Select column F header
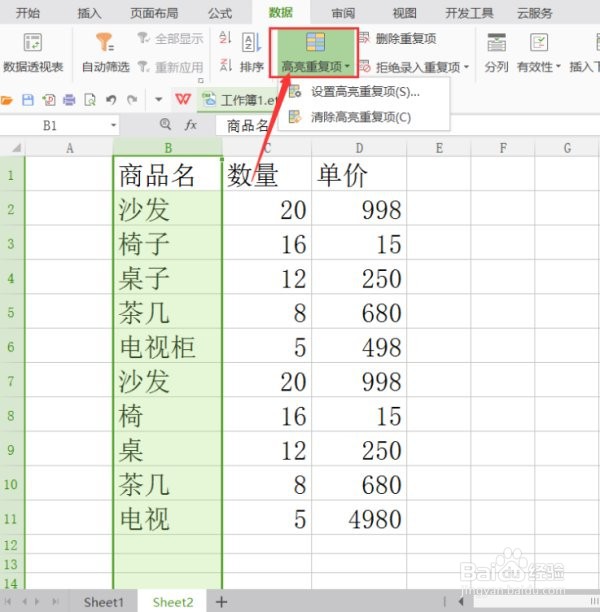The width and height of the screenshot is (600, 612). coord(503,148)
